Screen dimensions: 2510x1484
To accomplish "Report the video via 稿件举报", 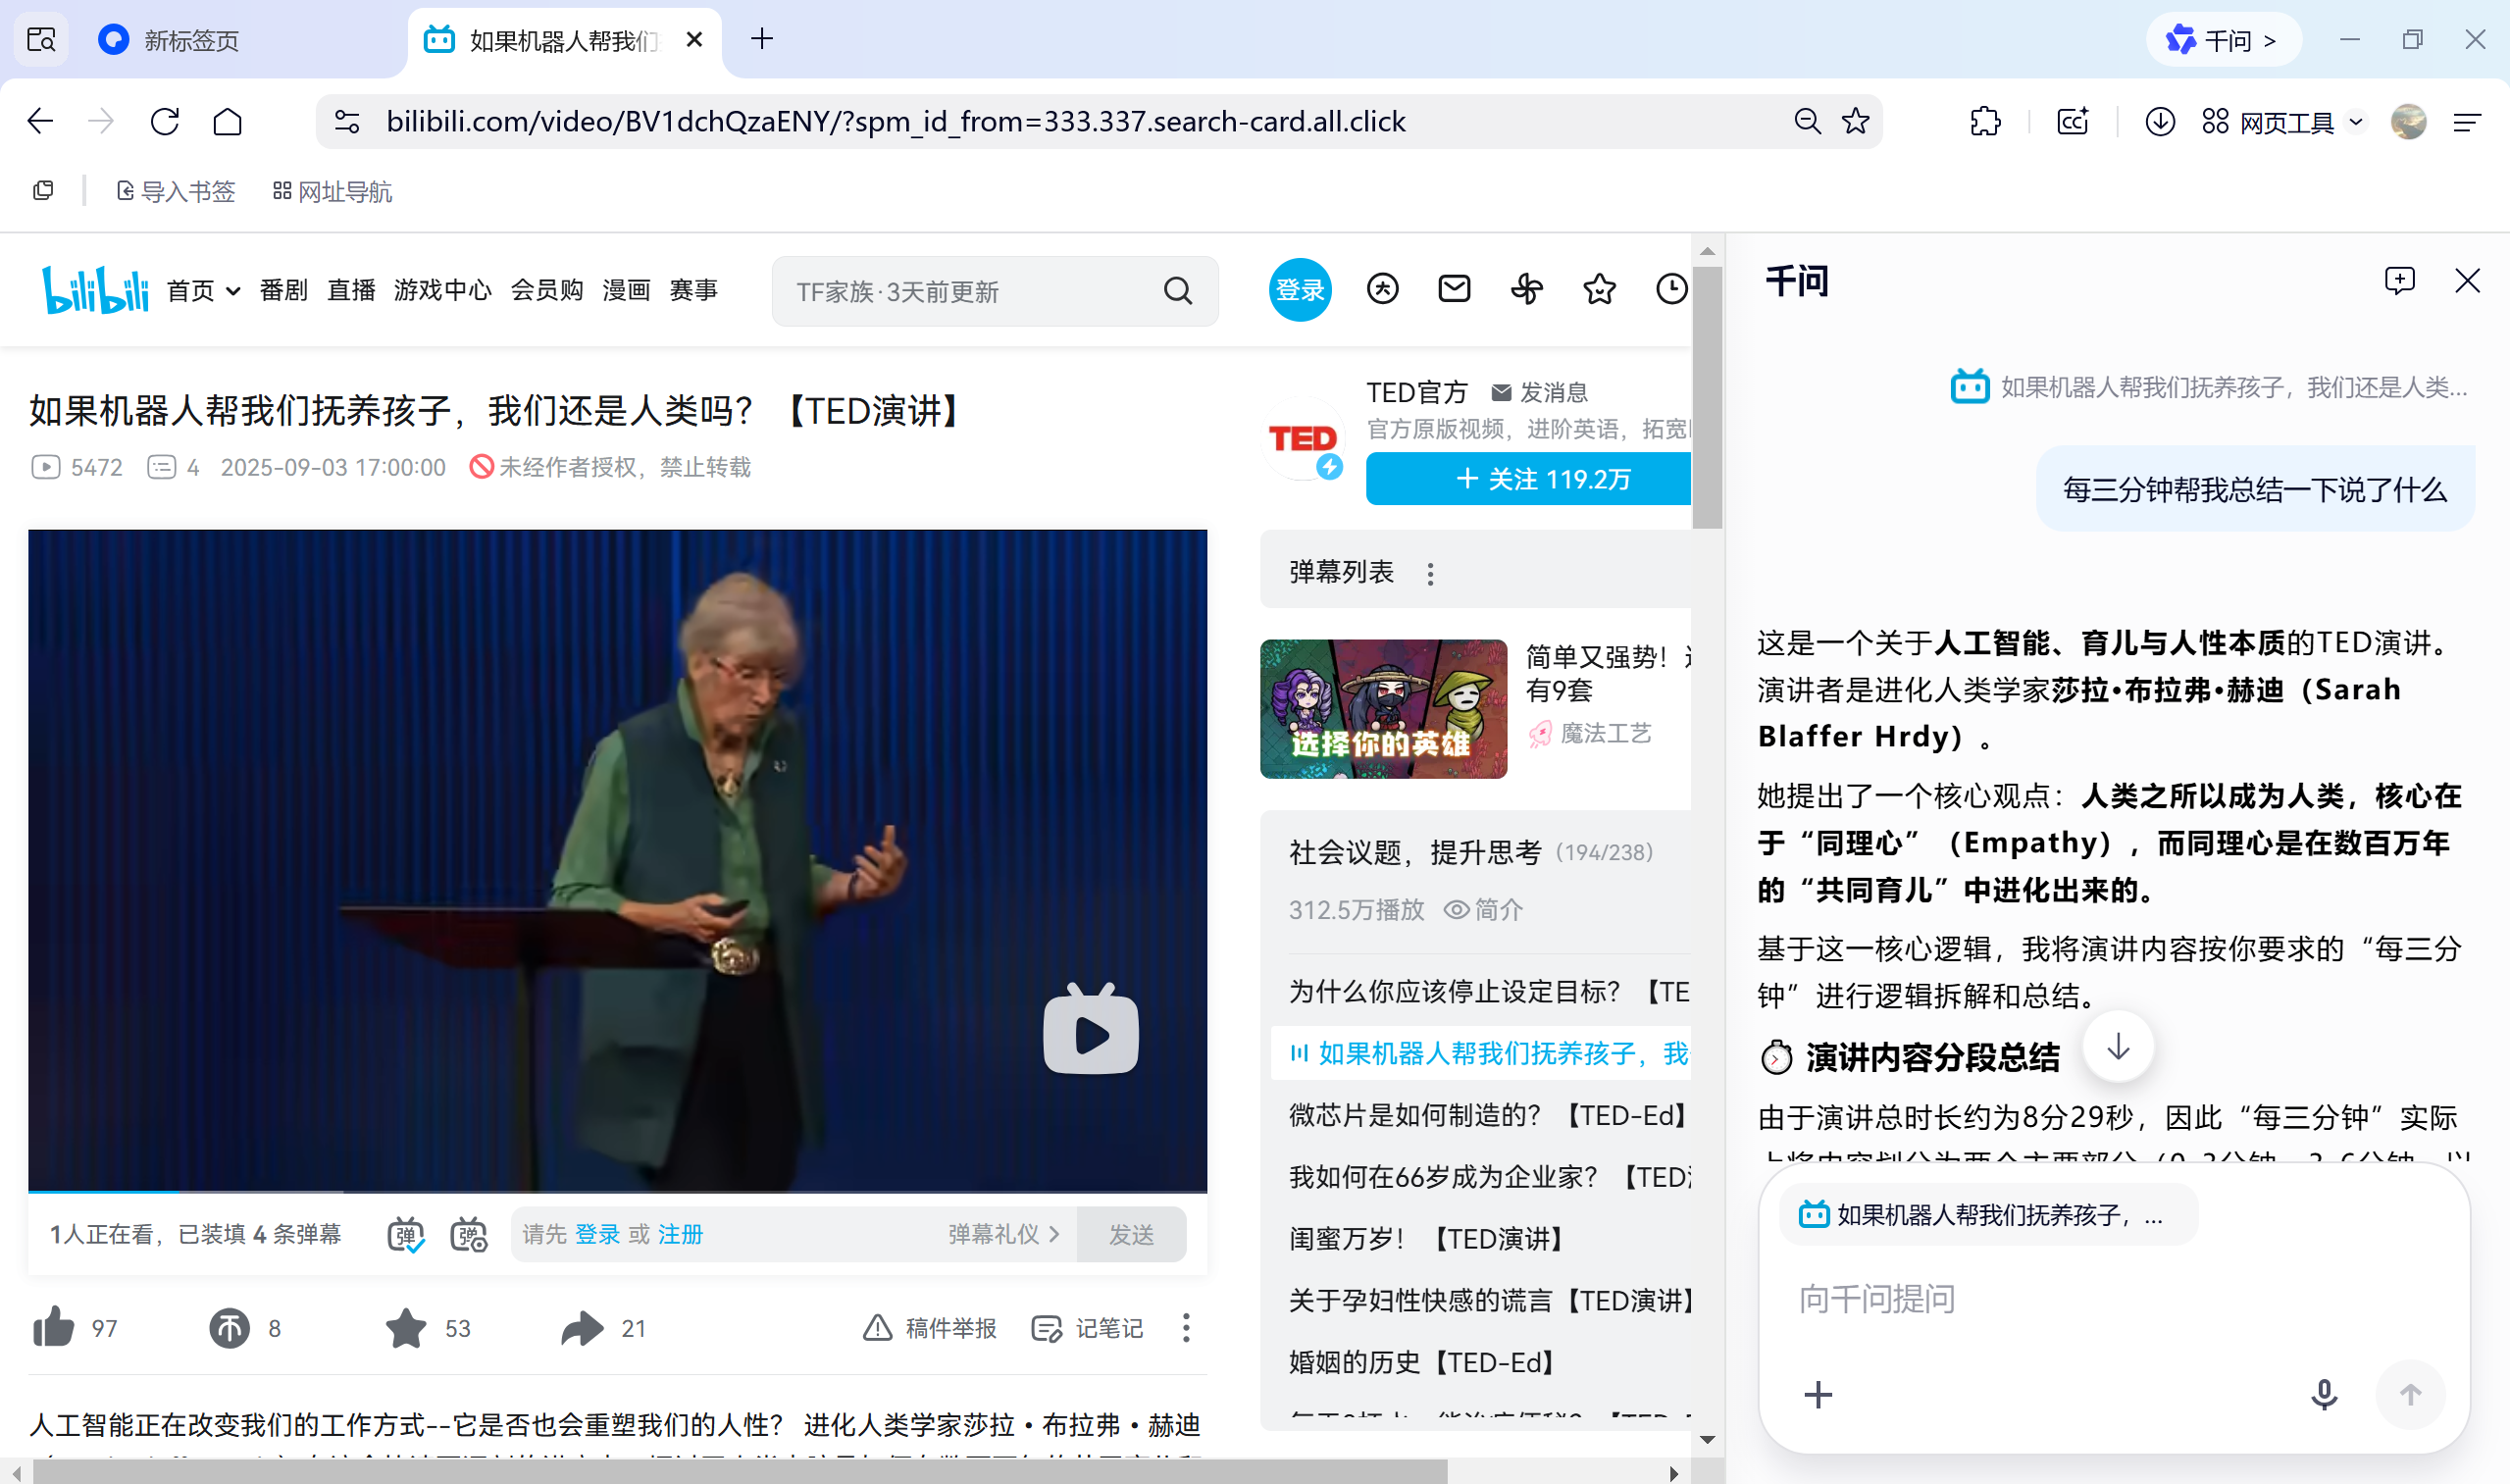I will [928, 1328].
